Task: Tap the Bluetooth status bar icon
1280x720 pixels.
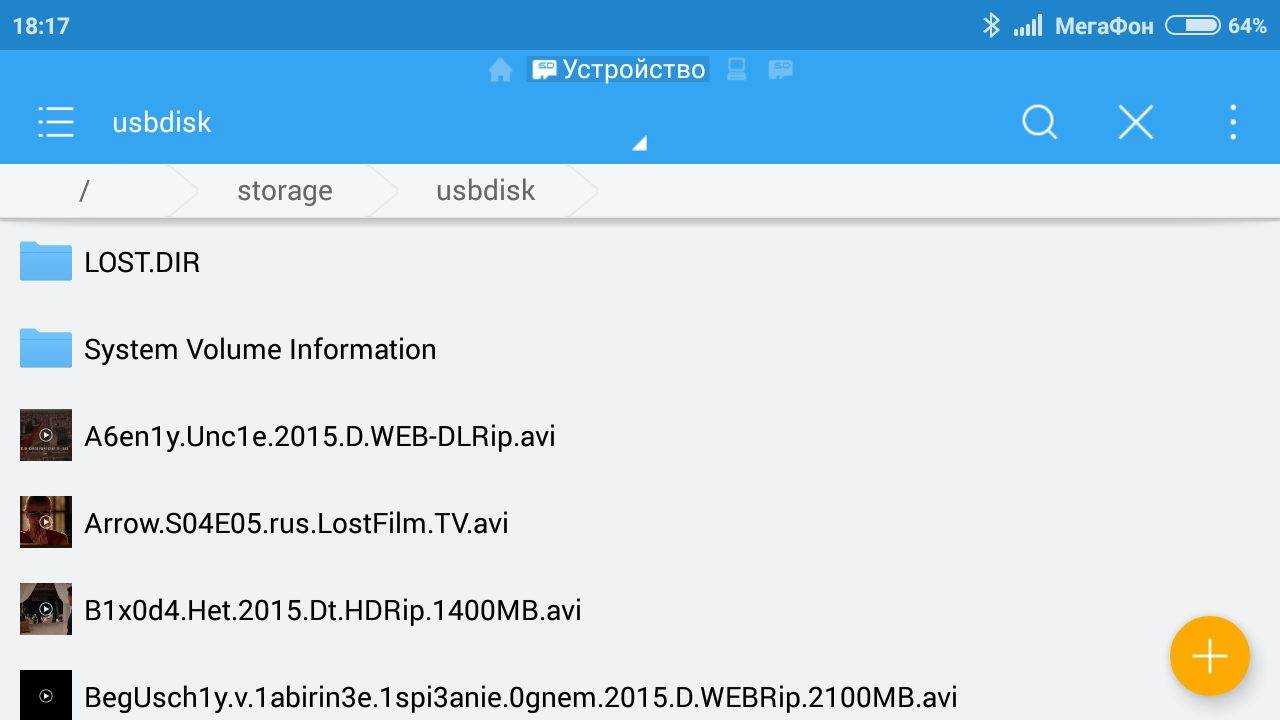Action: coord(991,26)
